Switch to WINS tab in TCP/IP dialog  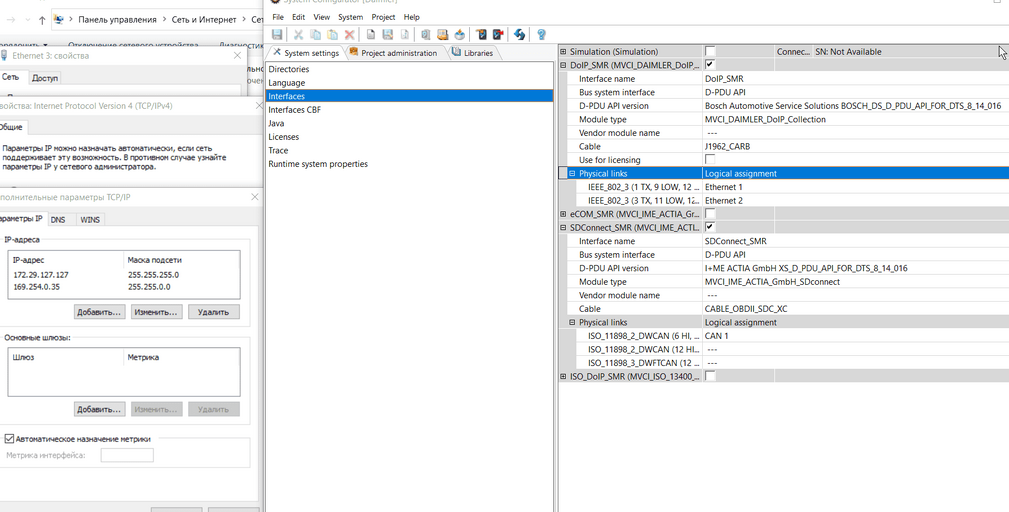click(x=90, y=220)
